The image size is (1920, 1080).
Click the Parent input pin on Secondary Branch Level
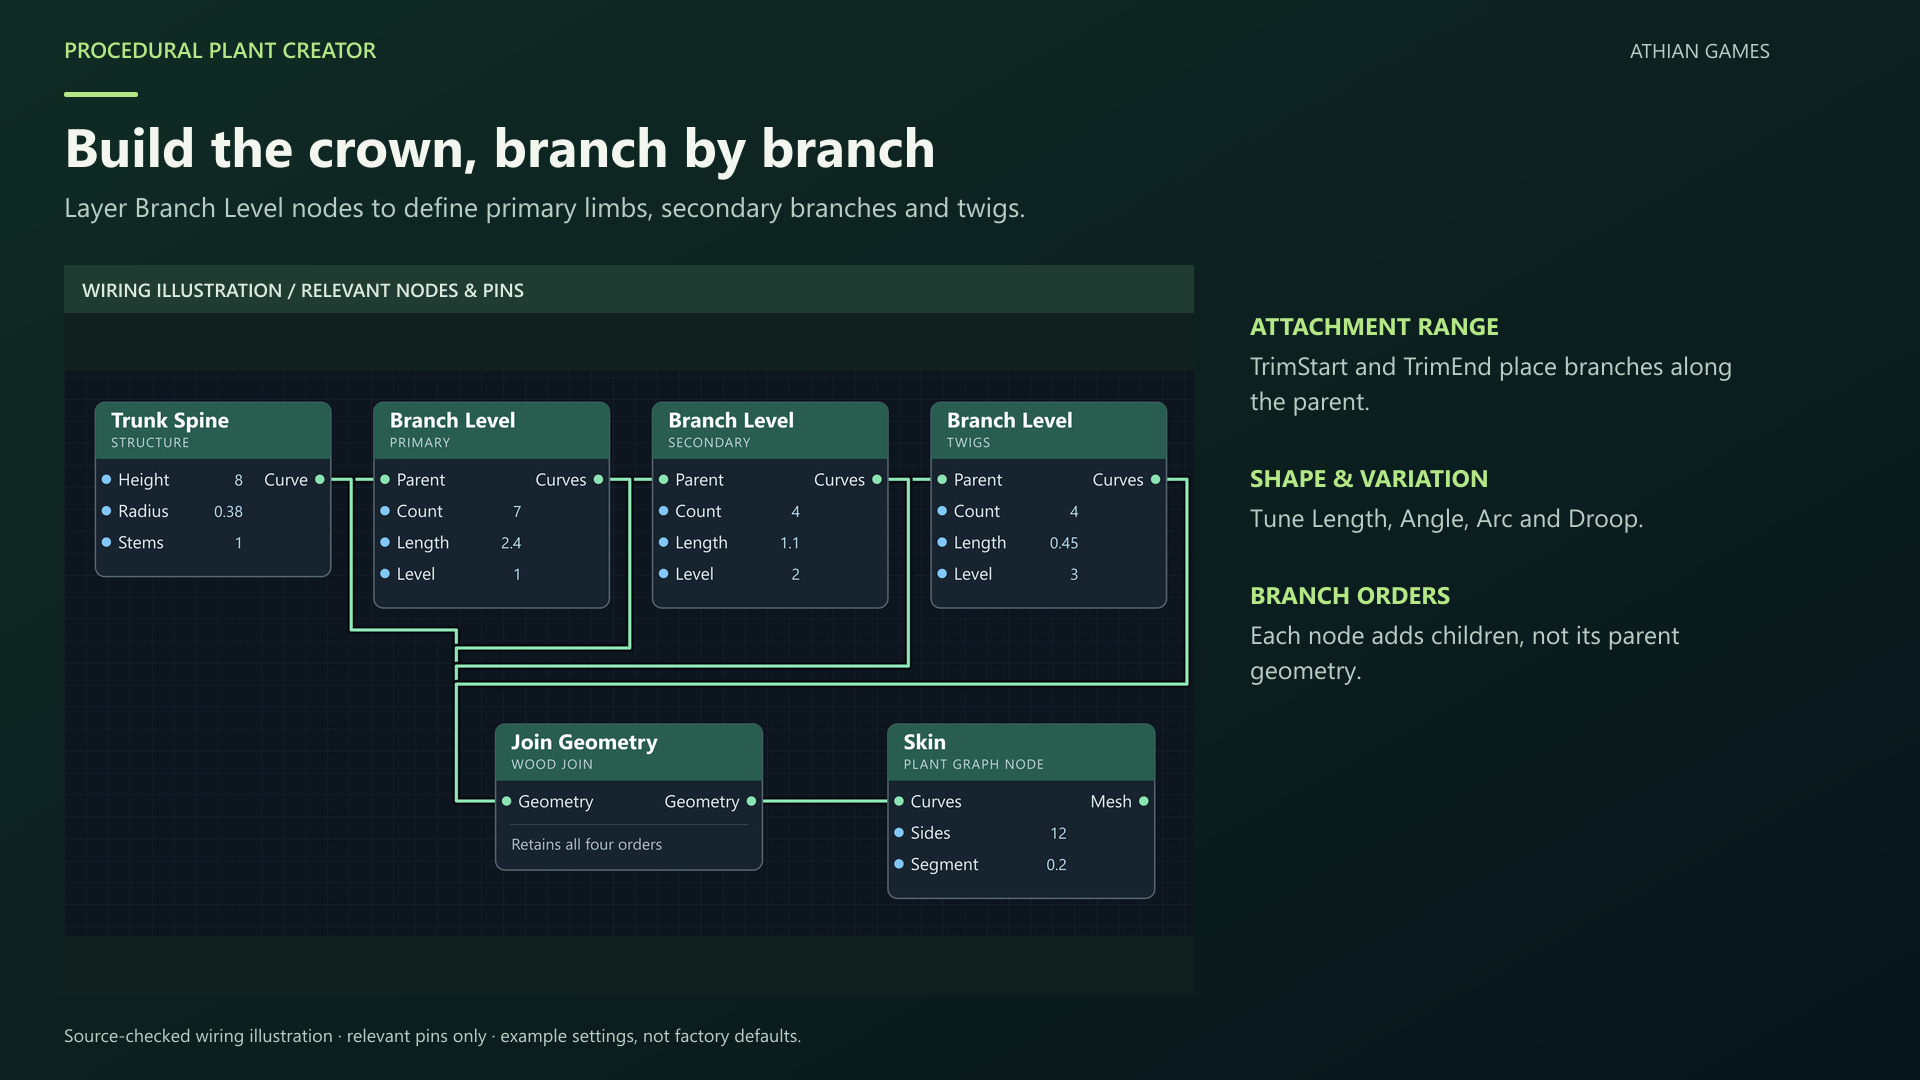pyautogui.click(x=663, y=480)
